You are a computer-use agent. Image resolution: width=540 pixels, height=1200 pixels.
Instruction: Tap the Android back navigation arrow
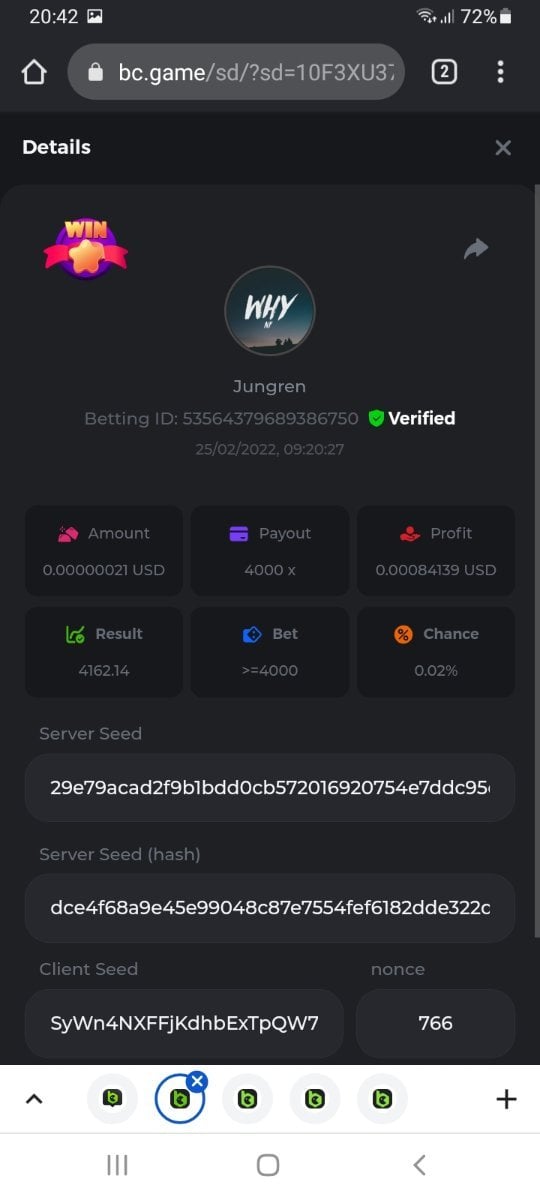(x=420, y=1165)
